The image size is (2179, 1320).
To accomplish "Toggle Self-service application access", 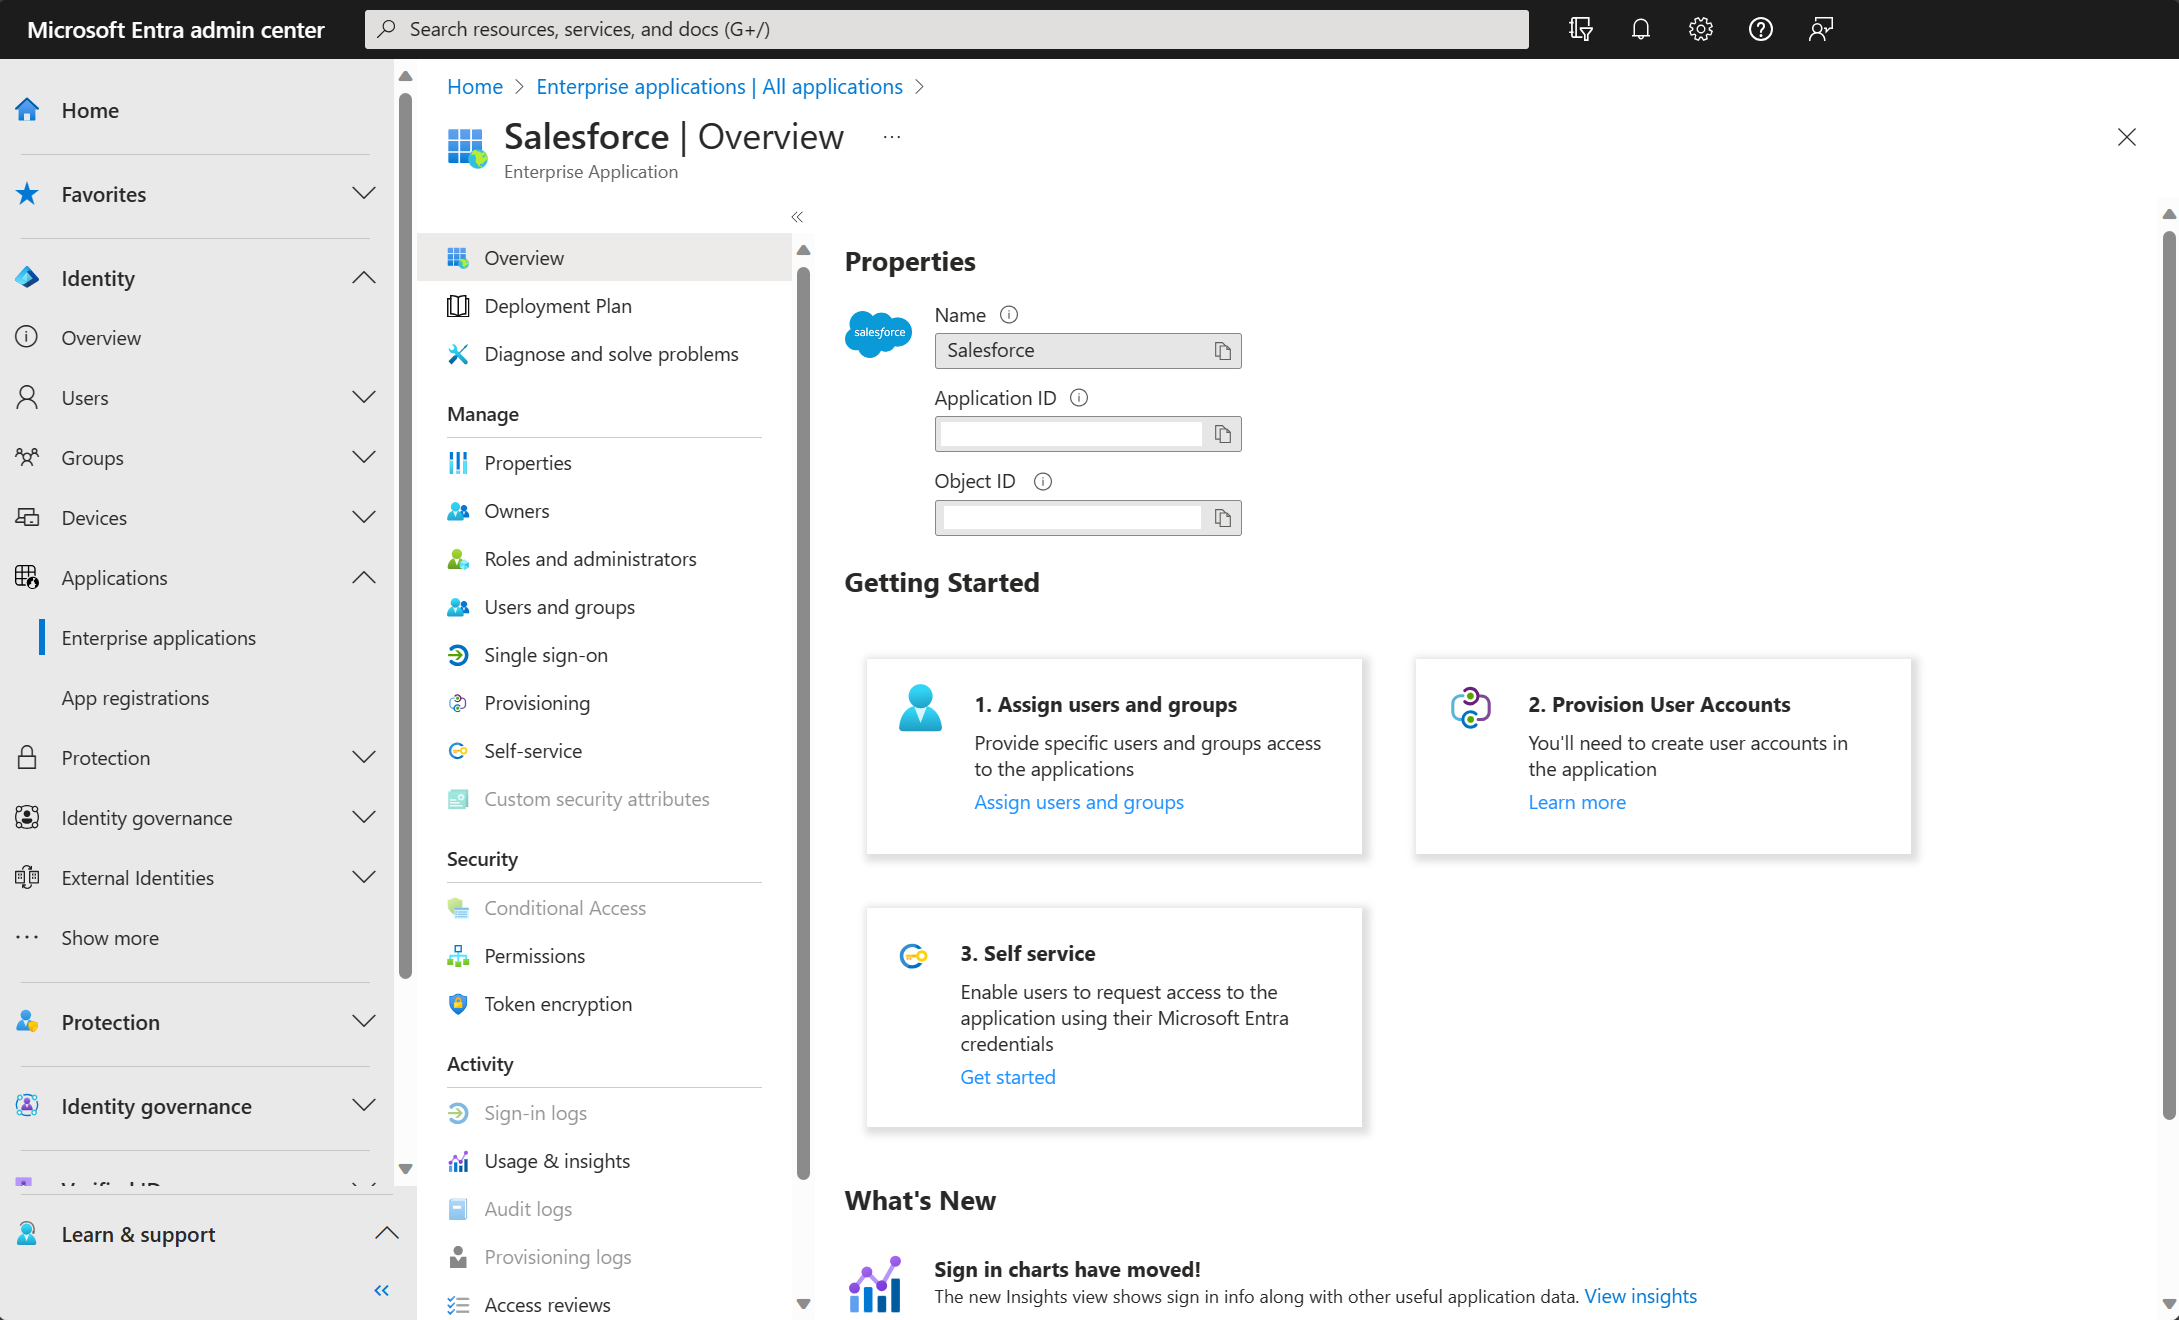I will click(x=532, y=749).
